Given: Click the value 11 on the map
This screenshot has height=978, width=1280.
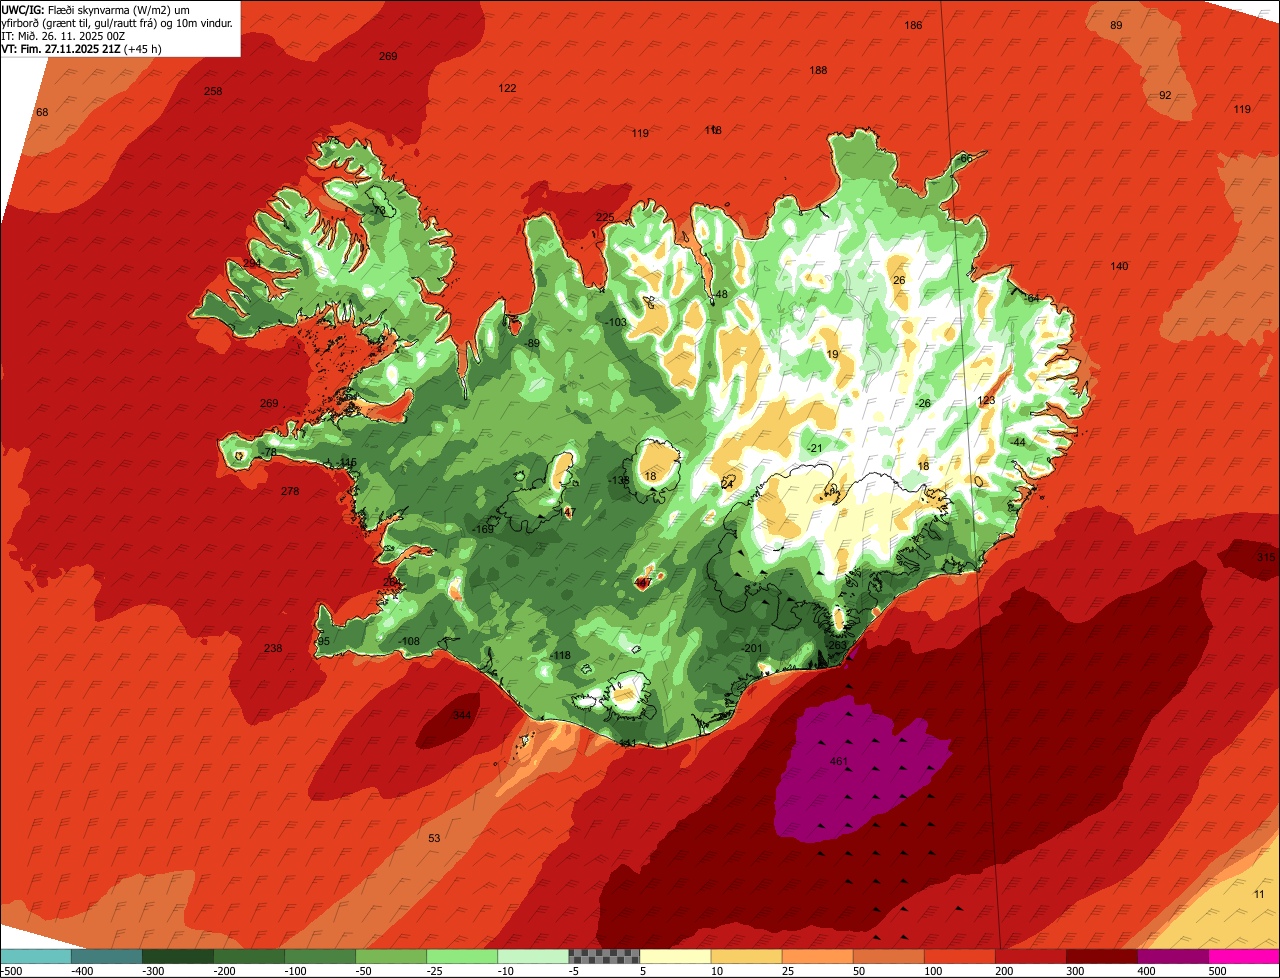Looking at the screenshot, I should [1258, 894].
